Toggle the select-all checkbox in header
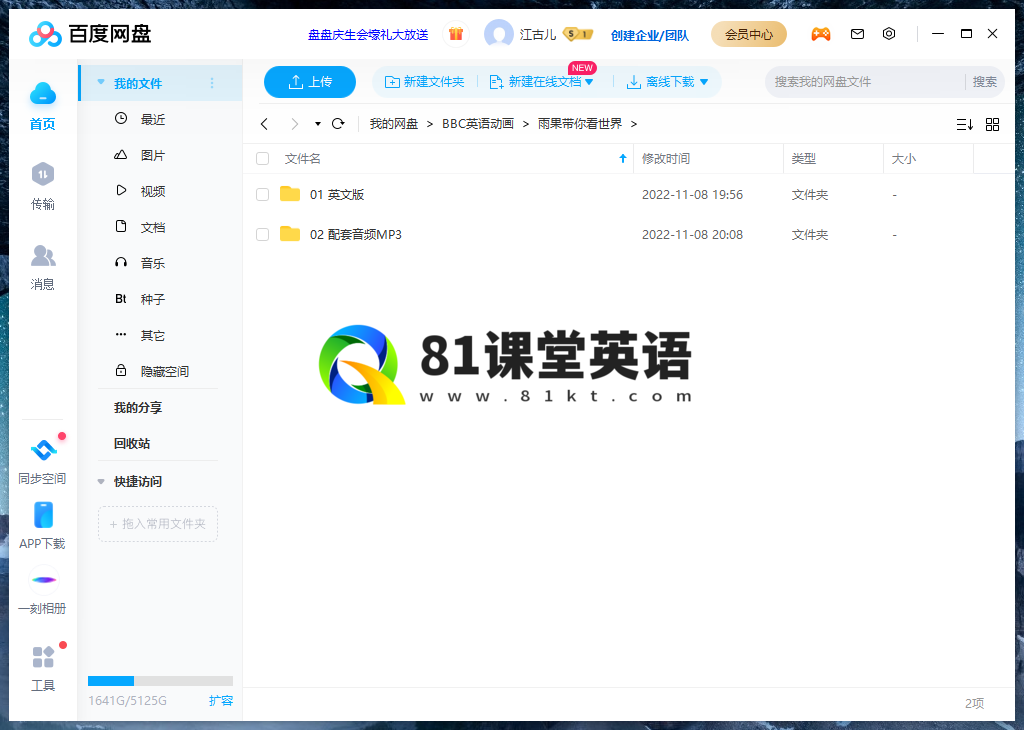This screenshot has width=1024, height=730. pos(263,159)
